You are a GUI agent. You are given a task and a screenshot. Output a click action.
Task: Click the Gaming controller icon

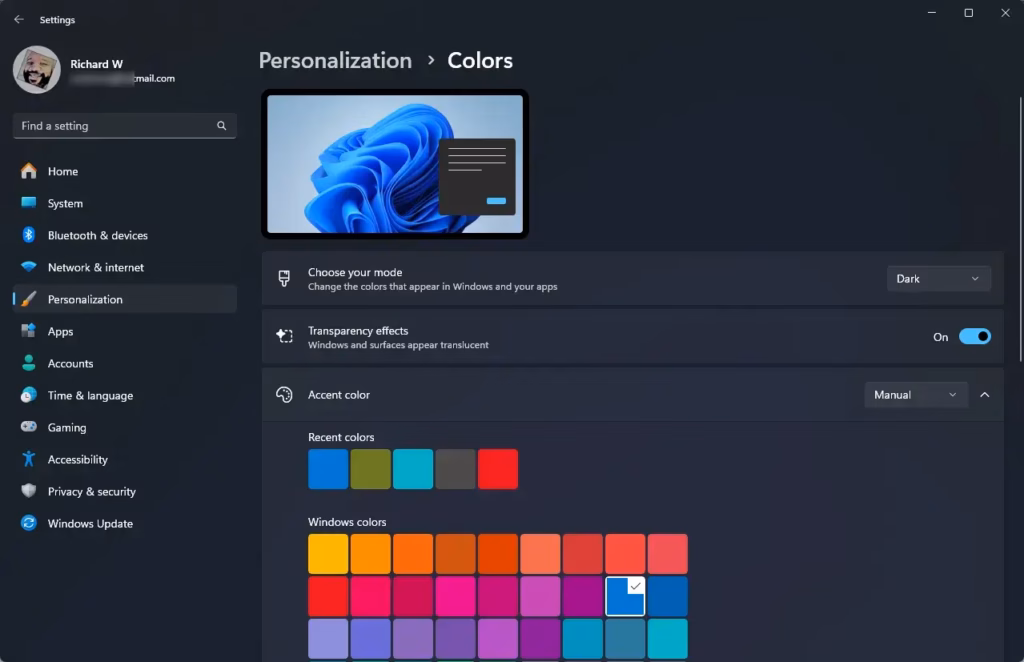[29, 427]
